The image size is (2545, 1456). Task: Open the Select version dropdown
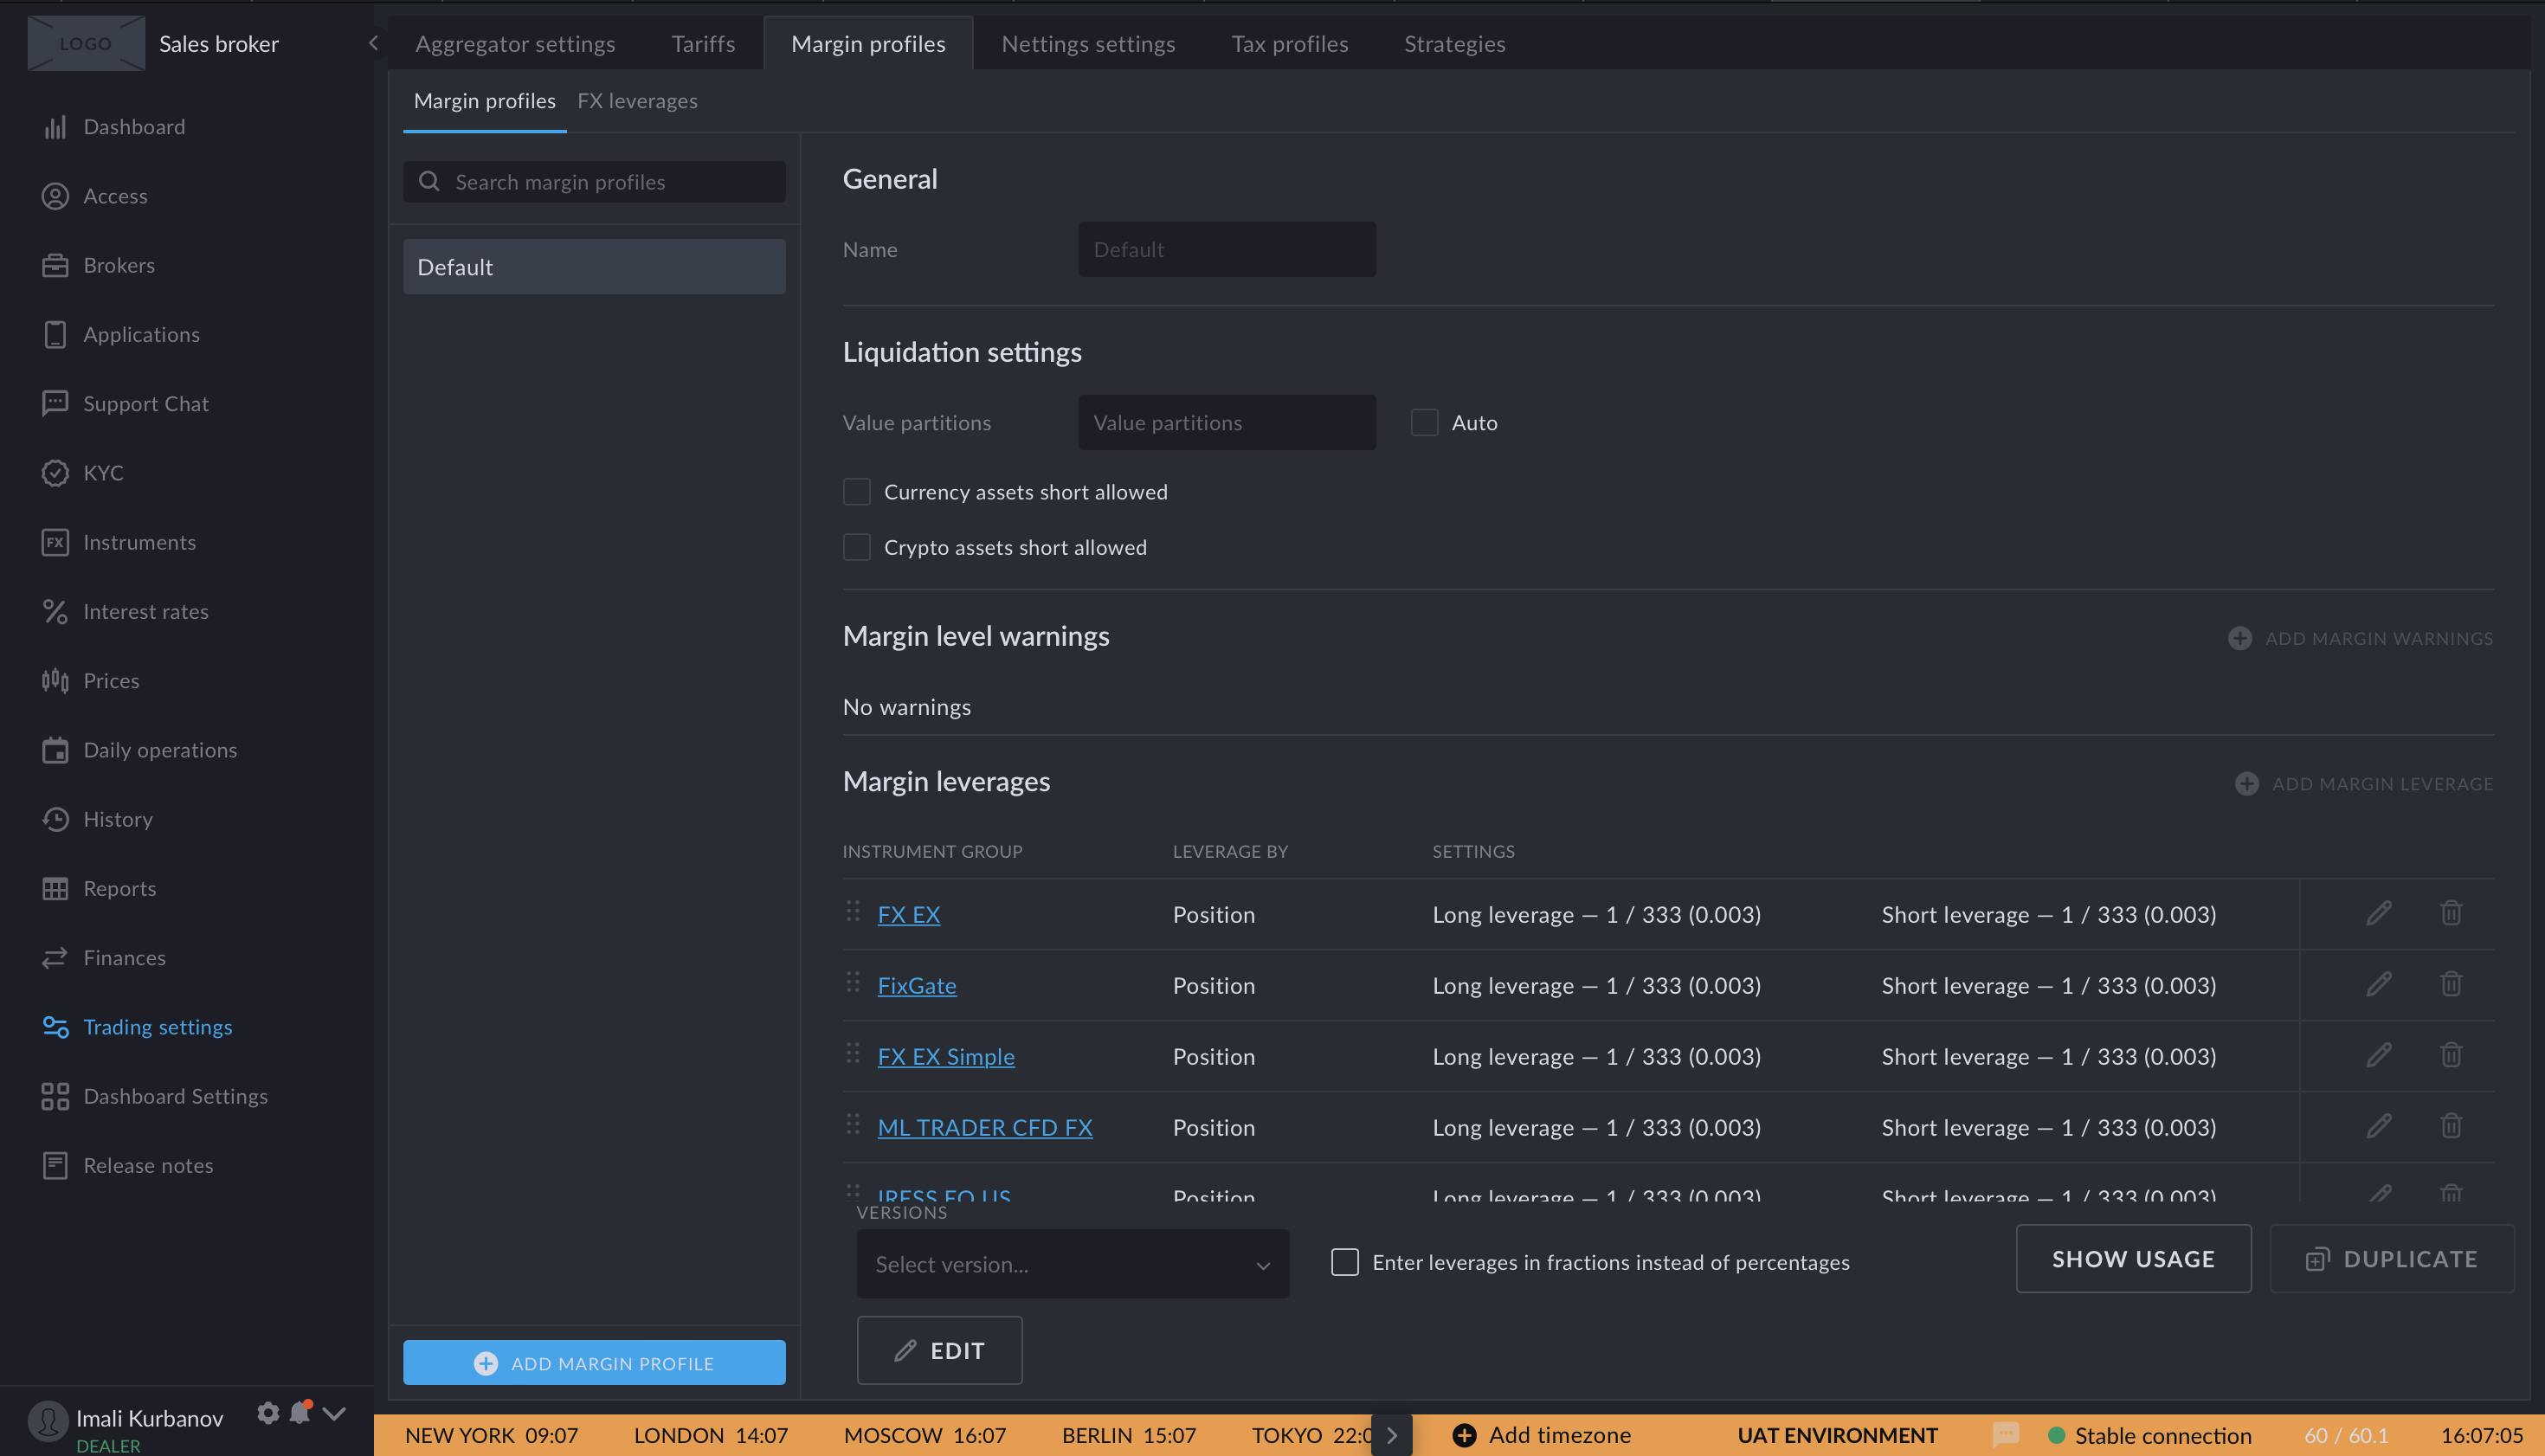[1071, 1263]
